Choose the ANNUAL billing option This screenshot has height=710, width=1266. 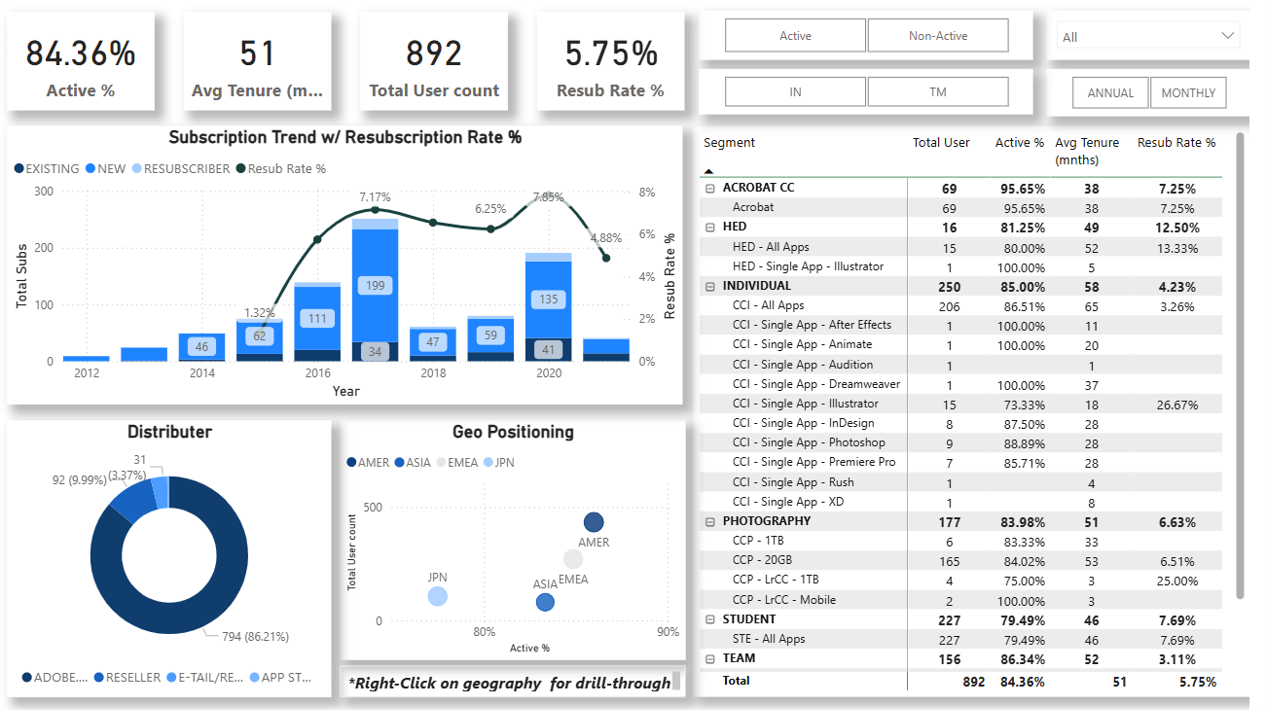1111,93
